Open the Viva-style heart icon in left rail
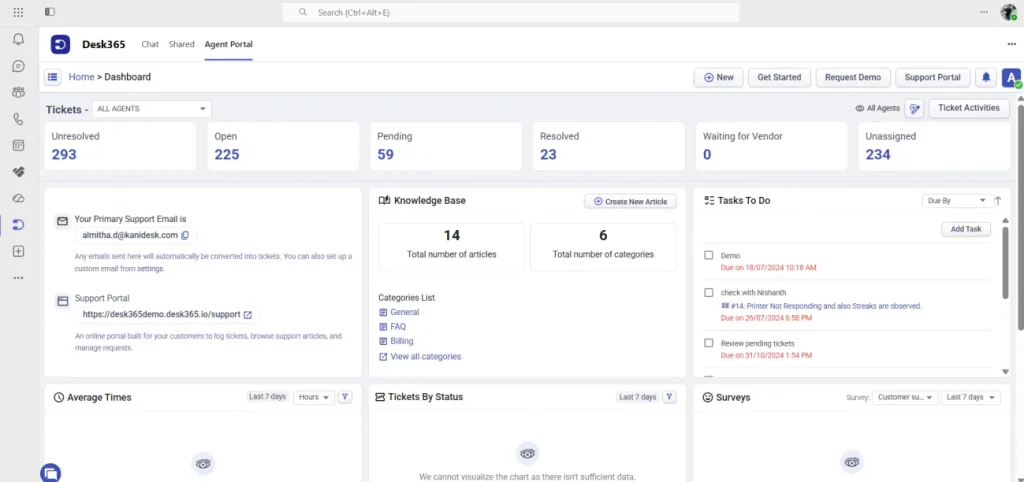The width and height of the screenshot is (1024, 482). (x=18, y=172)
